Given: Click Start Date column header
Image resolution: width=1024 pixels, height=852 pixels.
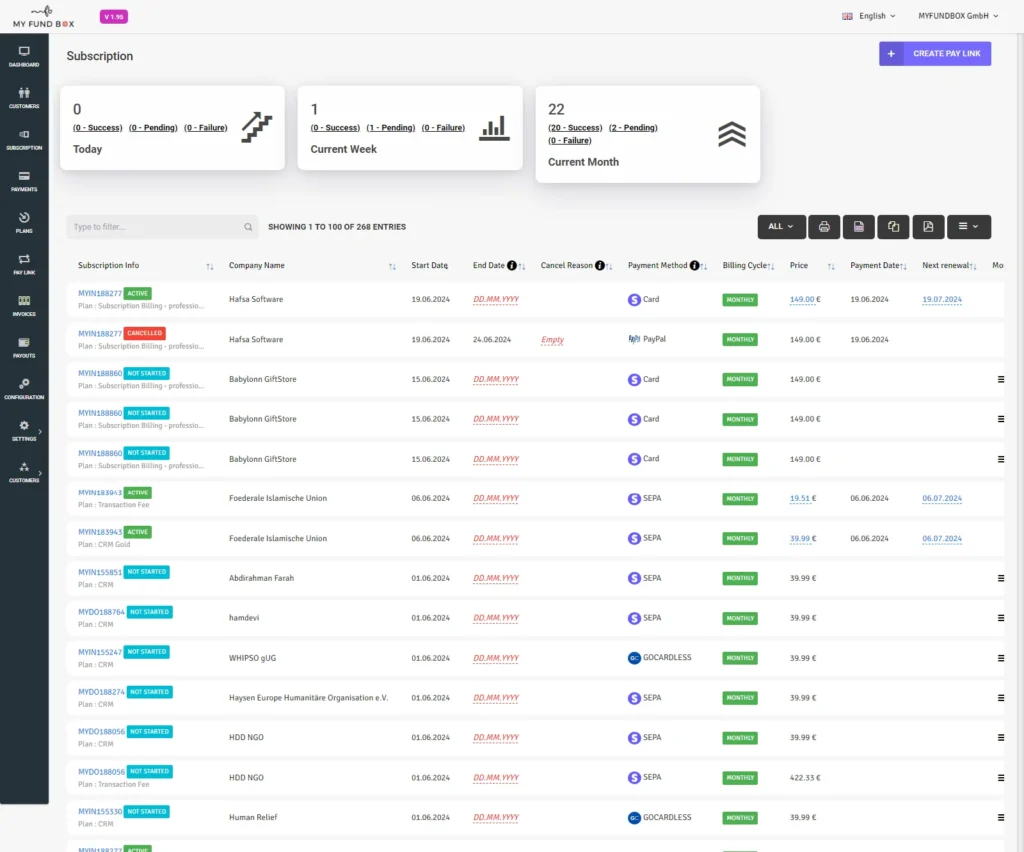Looking at the screenshot, I should [x=430, y=266].
